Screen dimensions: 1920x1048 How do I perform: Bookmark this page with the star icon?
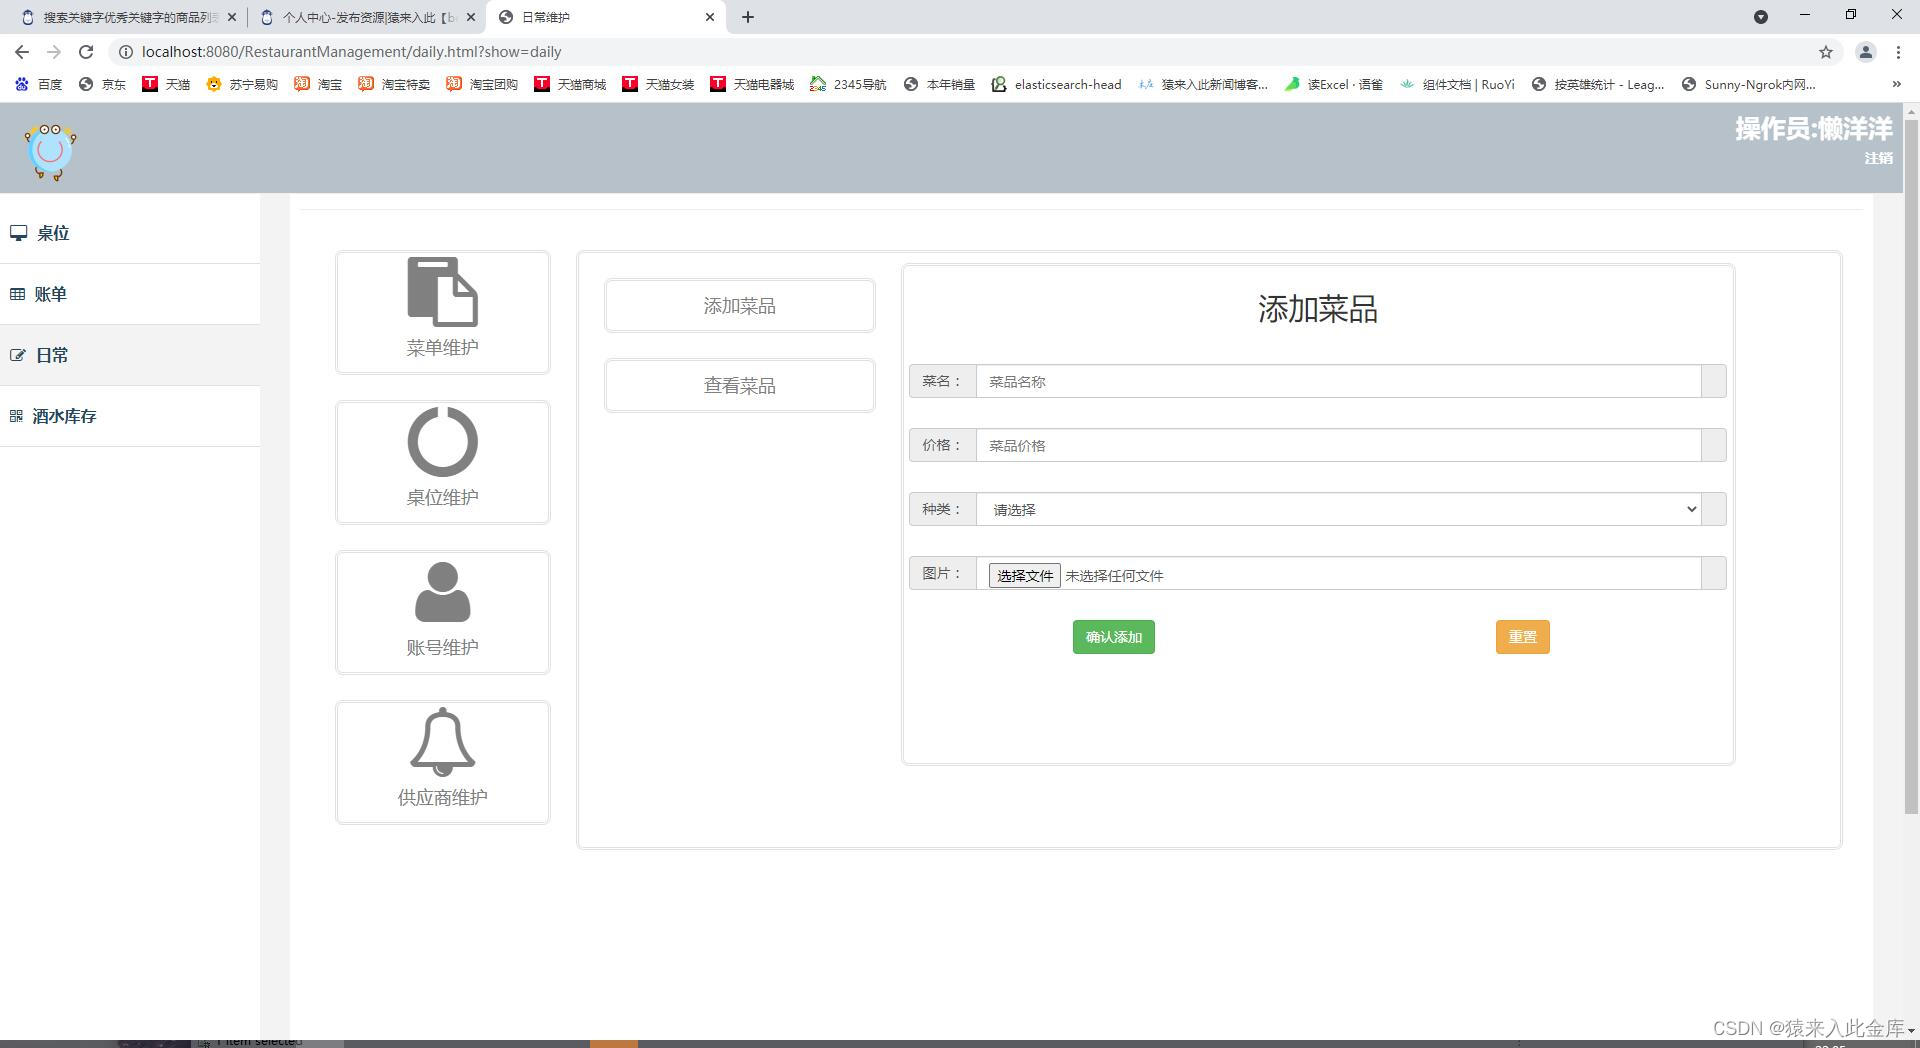[1826, 52]
